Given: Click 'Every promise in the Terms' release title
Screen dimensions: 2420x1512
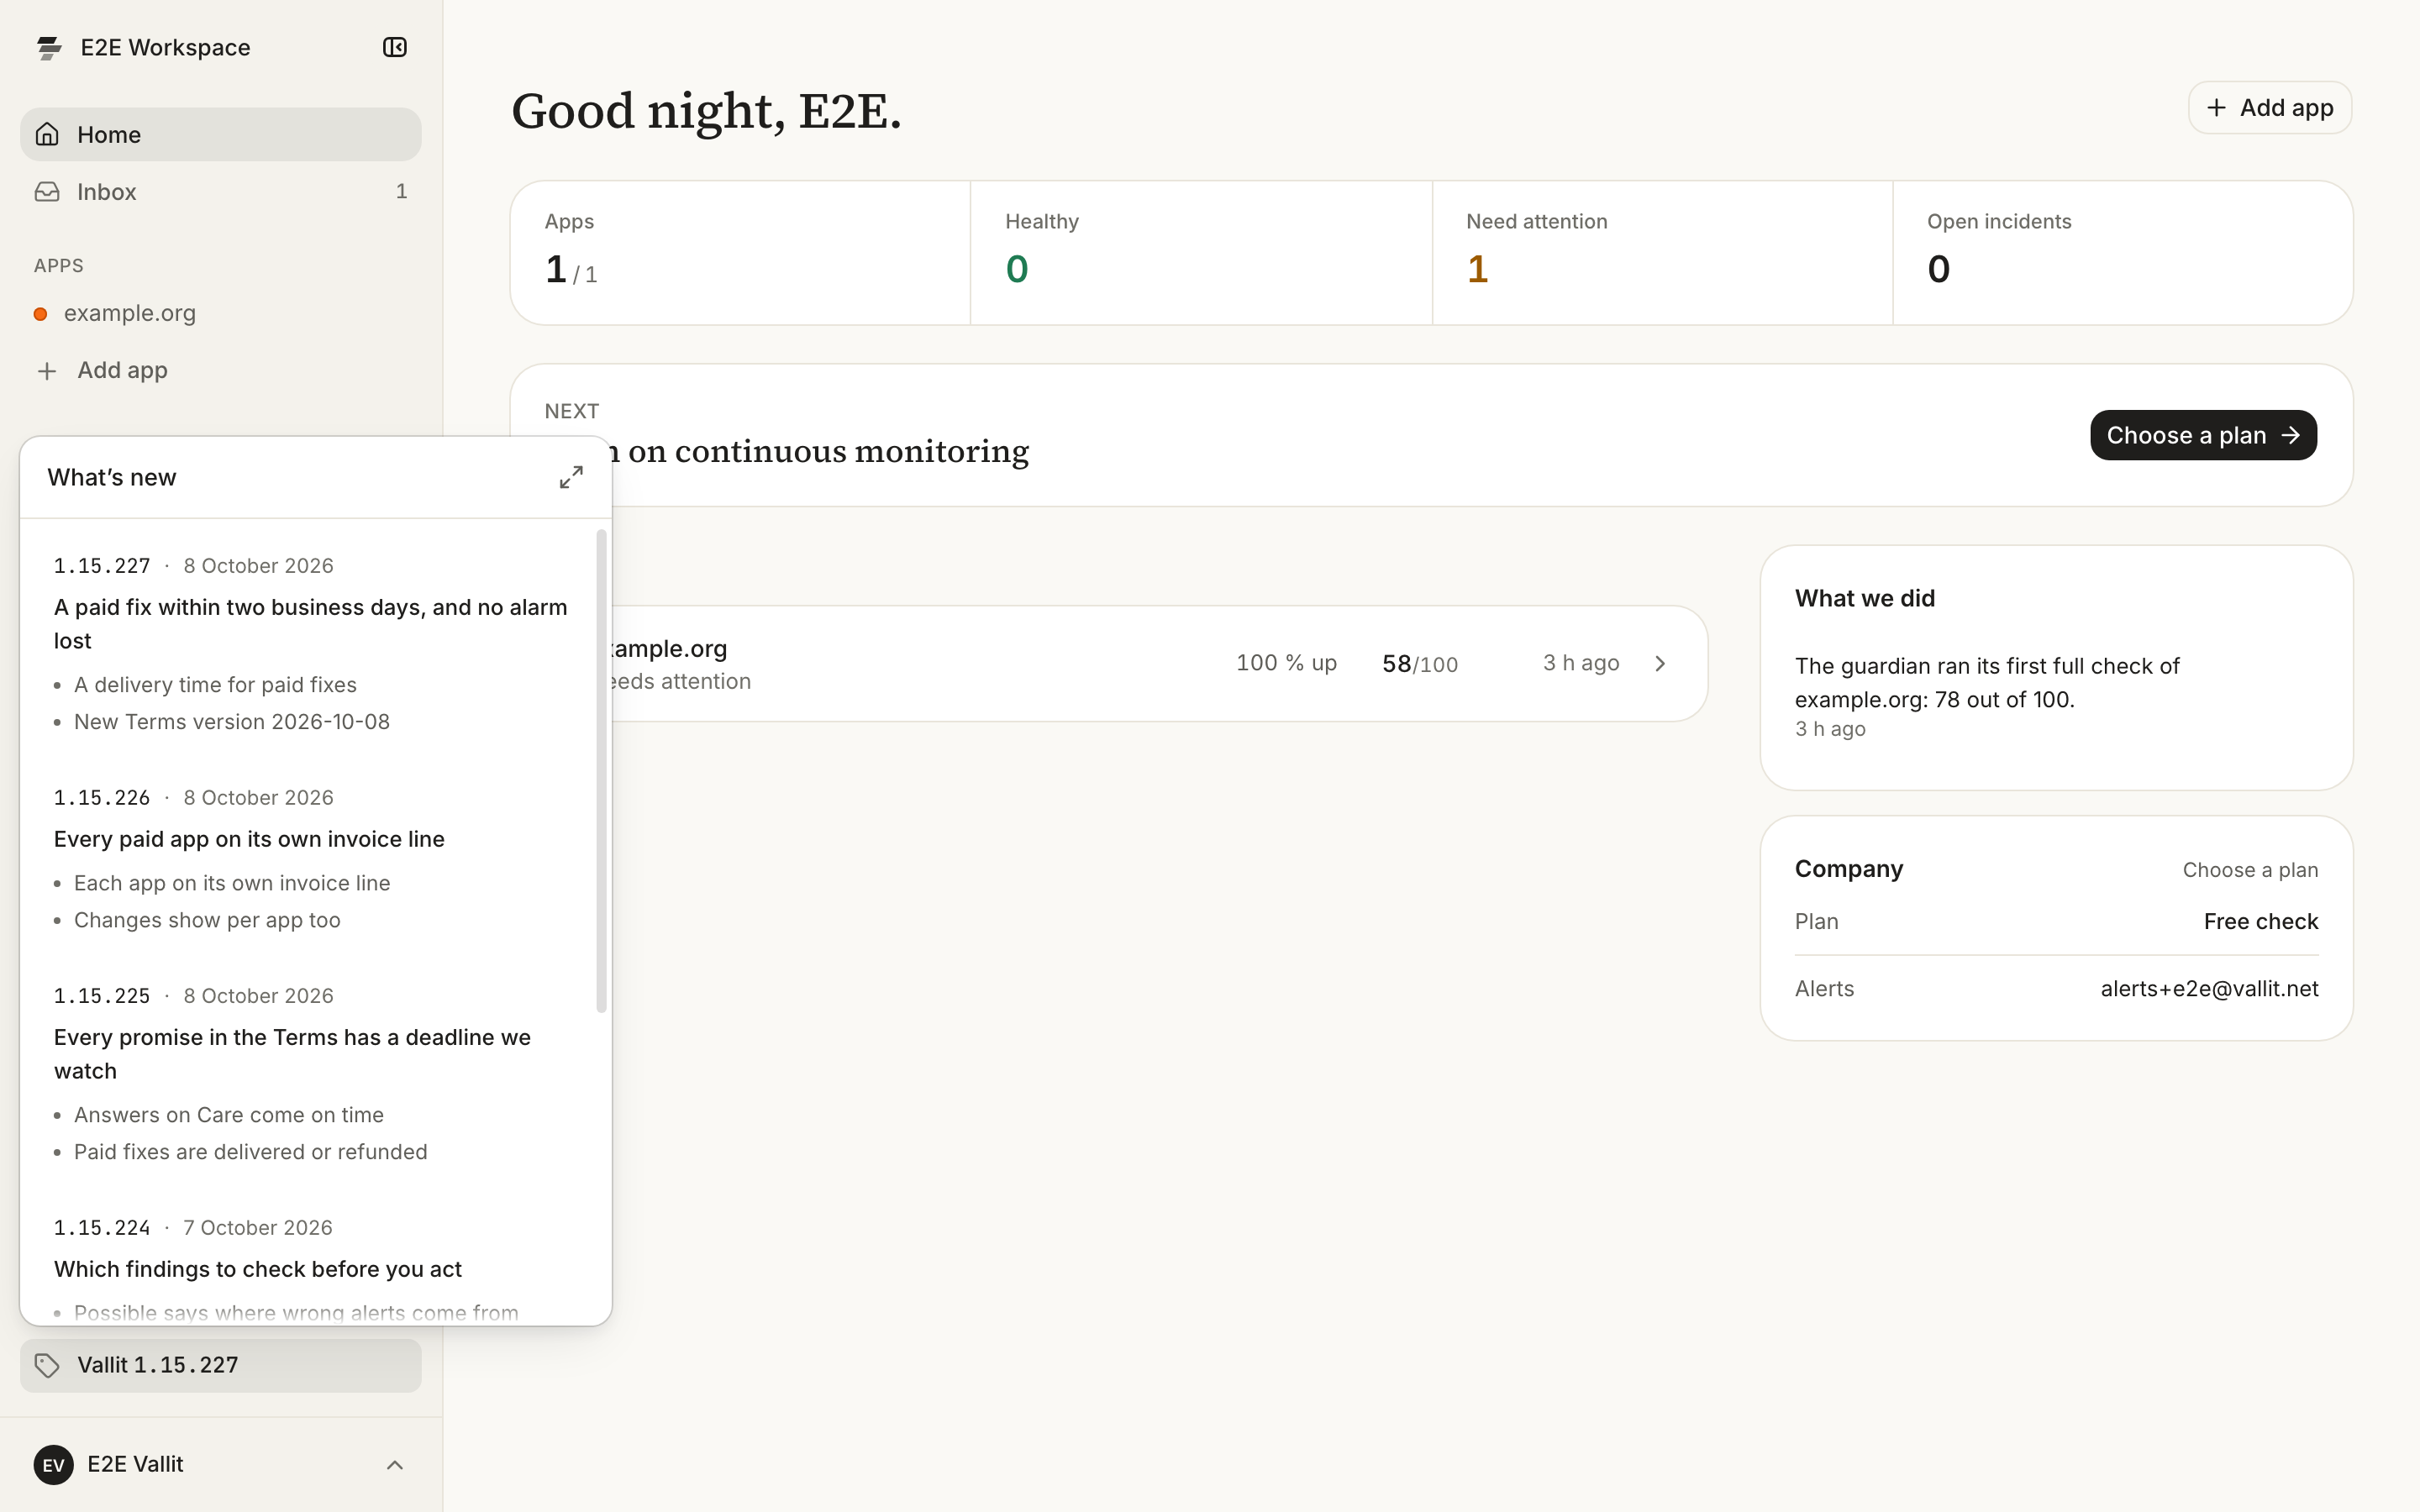Looking at the screenshot, I should click(292, 1054).
